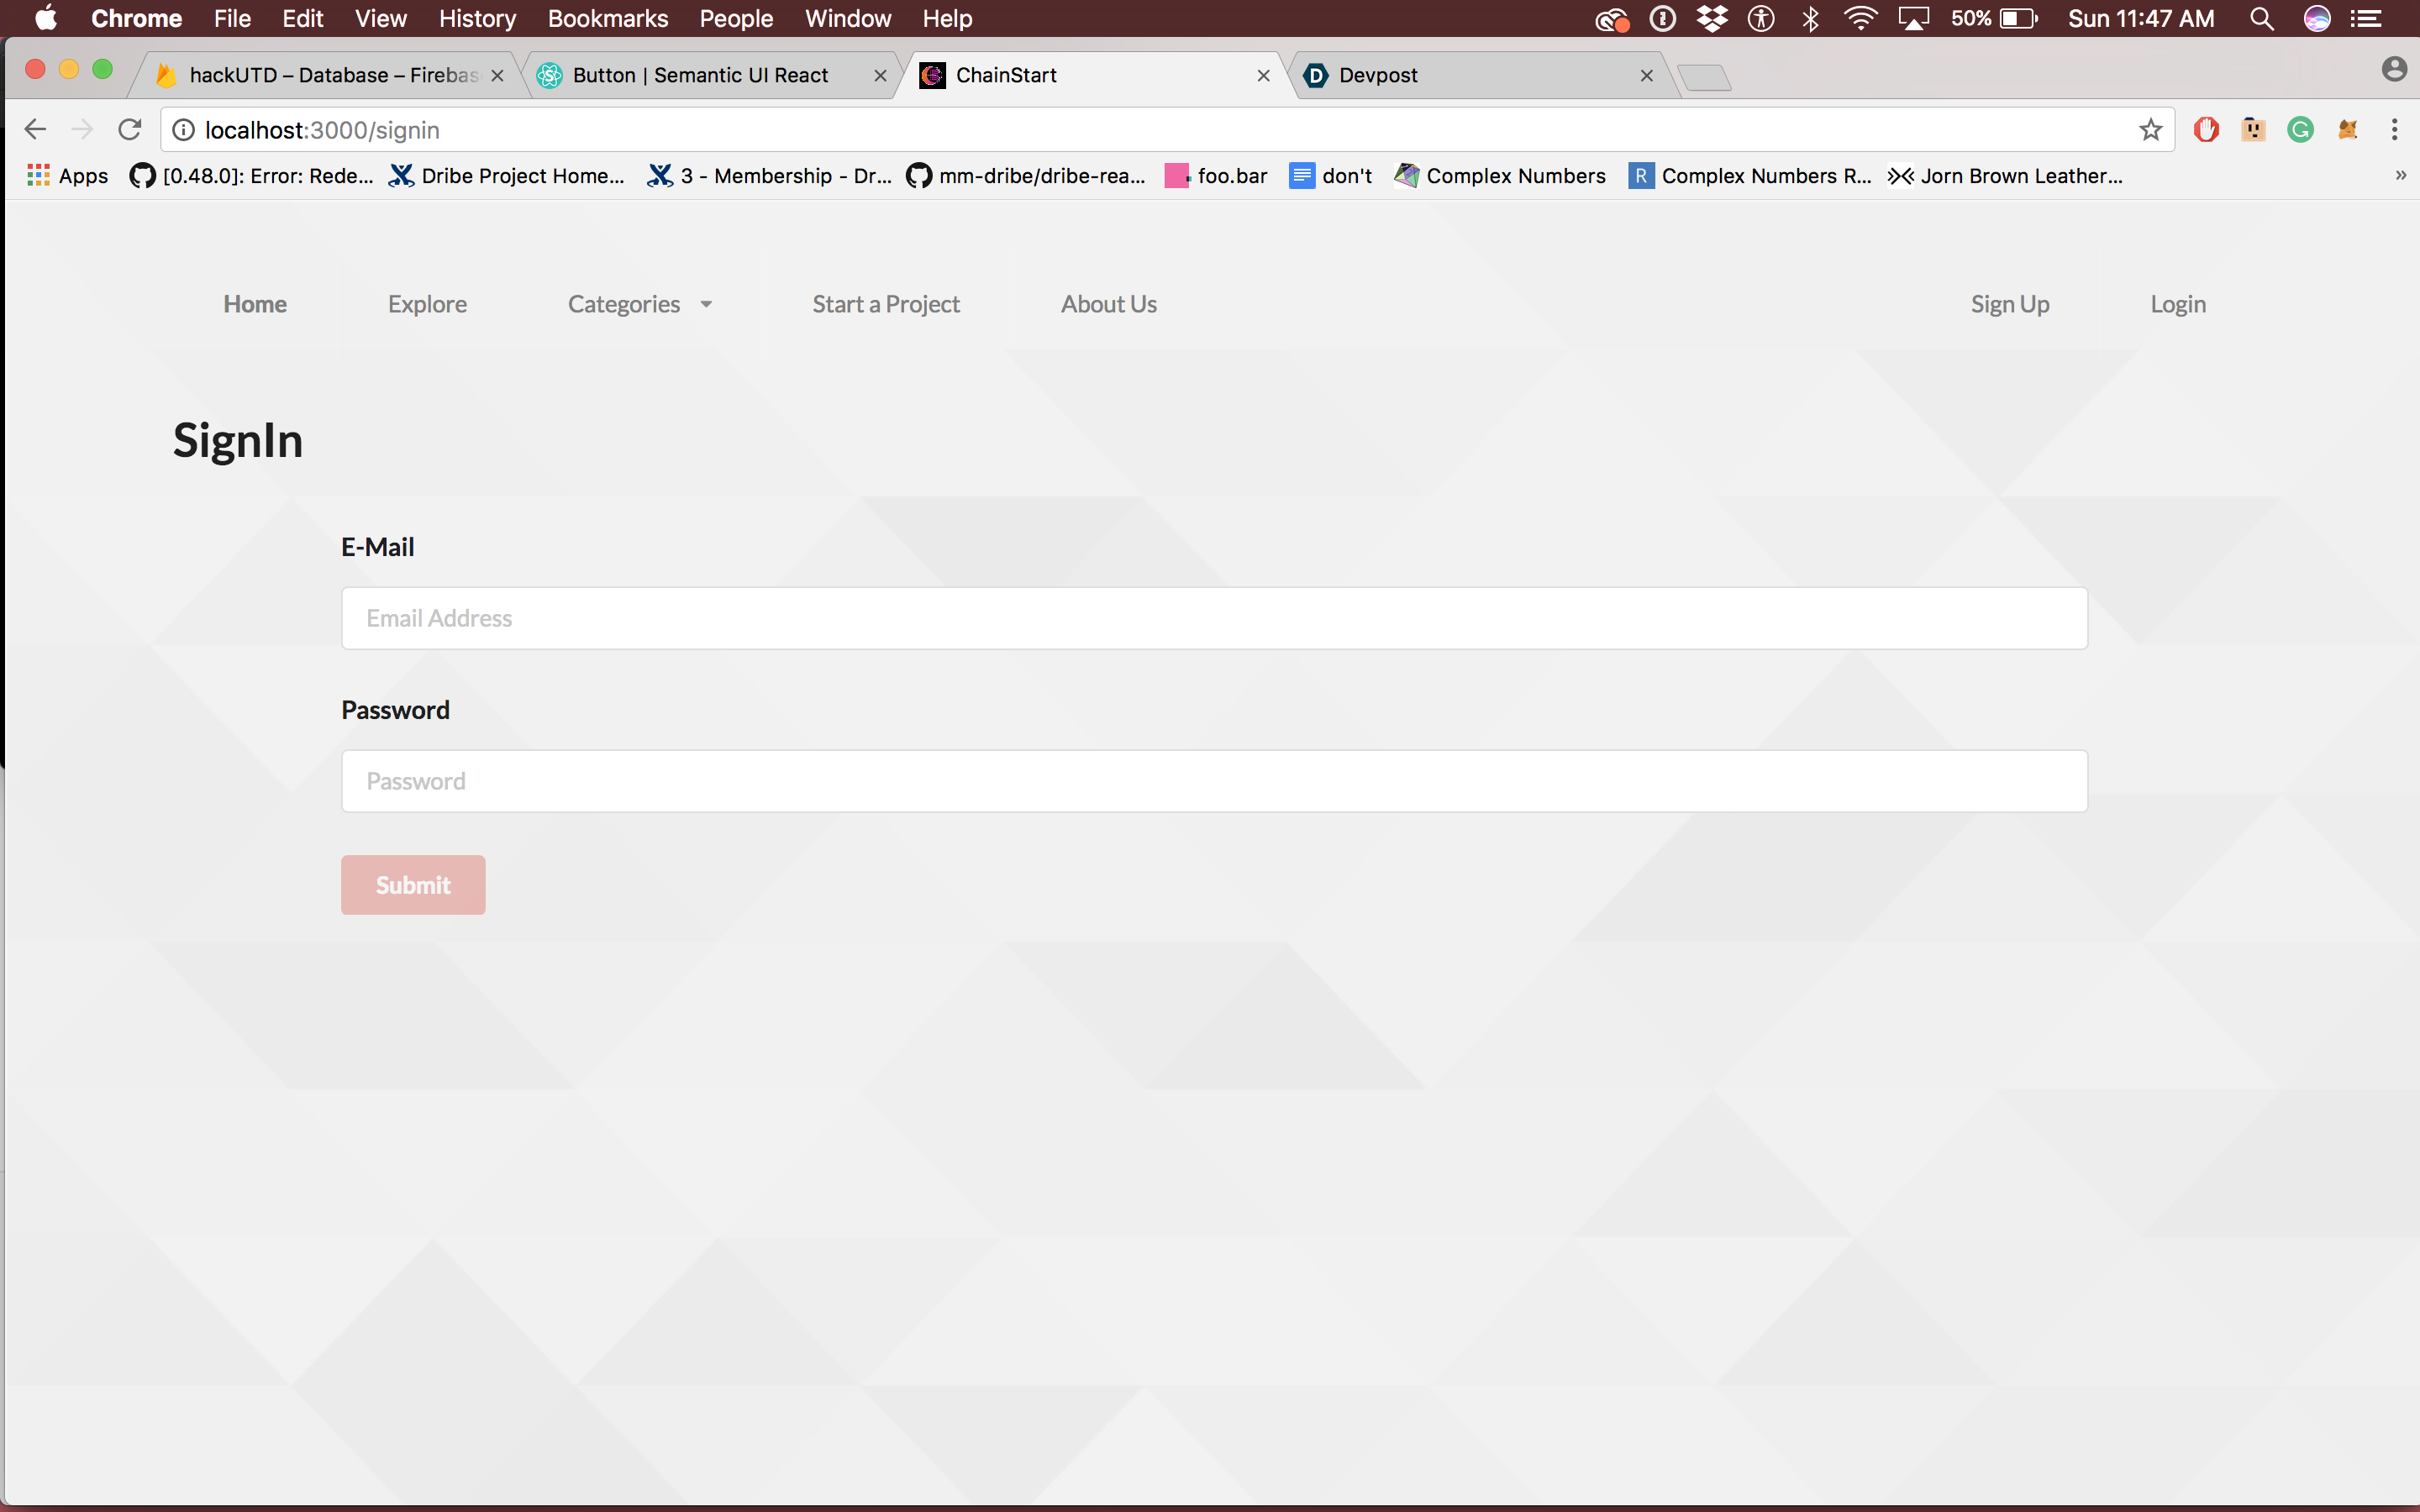Close the Button | Semantic UI React tab
Viewport: 2420px width, 1512px height.
(880, 76)
